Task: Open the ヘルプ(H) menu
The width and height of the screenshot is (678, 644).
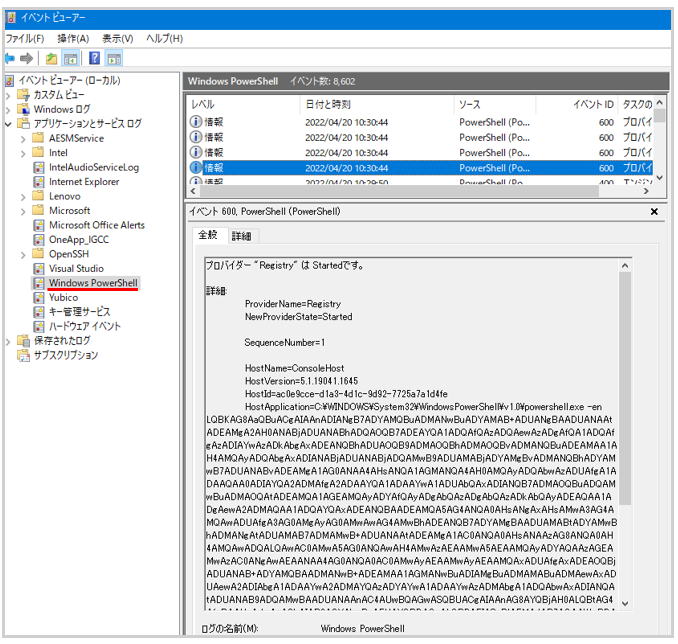Action: tap(164, 39)
